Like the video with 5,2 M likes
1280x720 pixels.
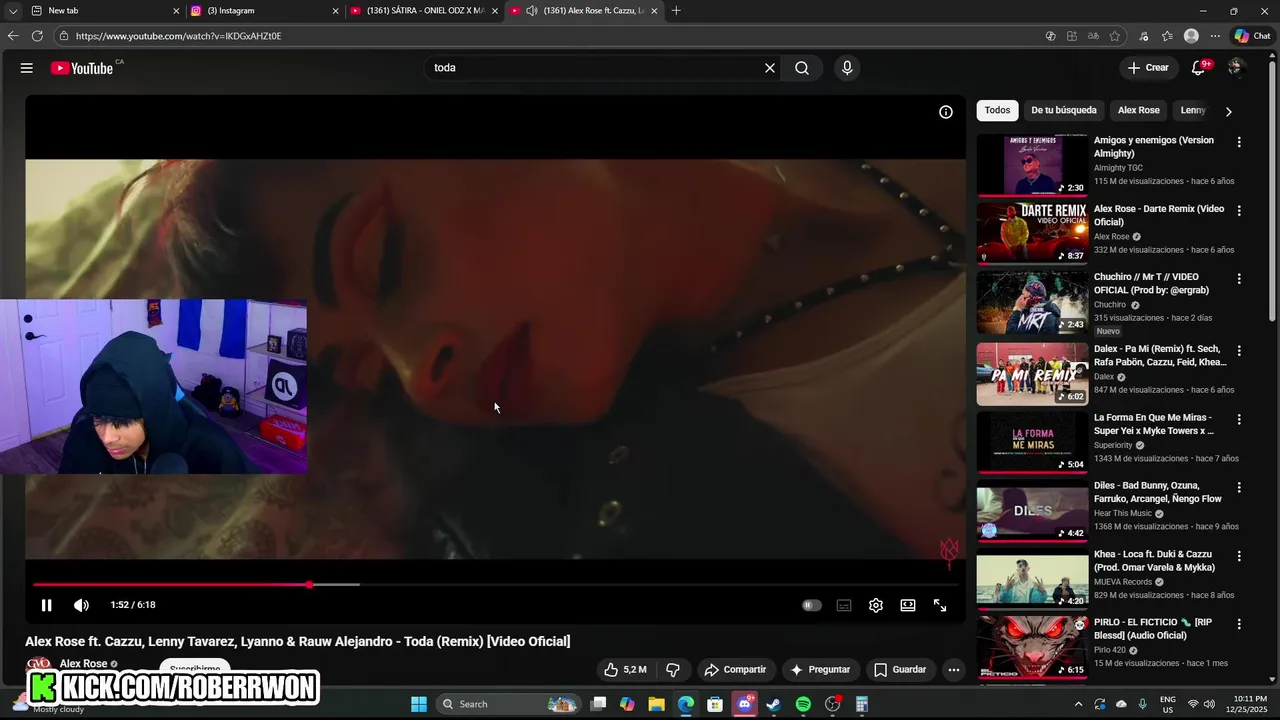(x=625, y=670)
